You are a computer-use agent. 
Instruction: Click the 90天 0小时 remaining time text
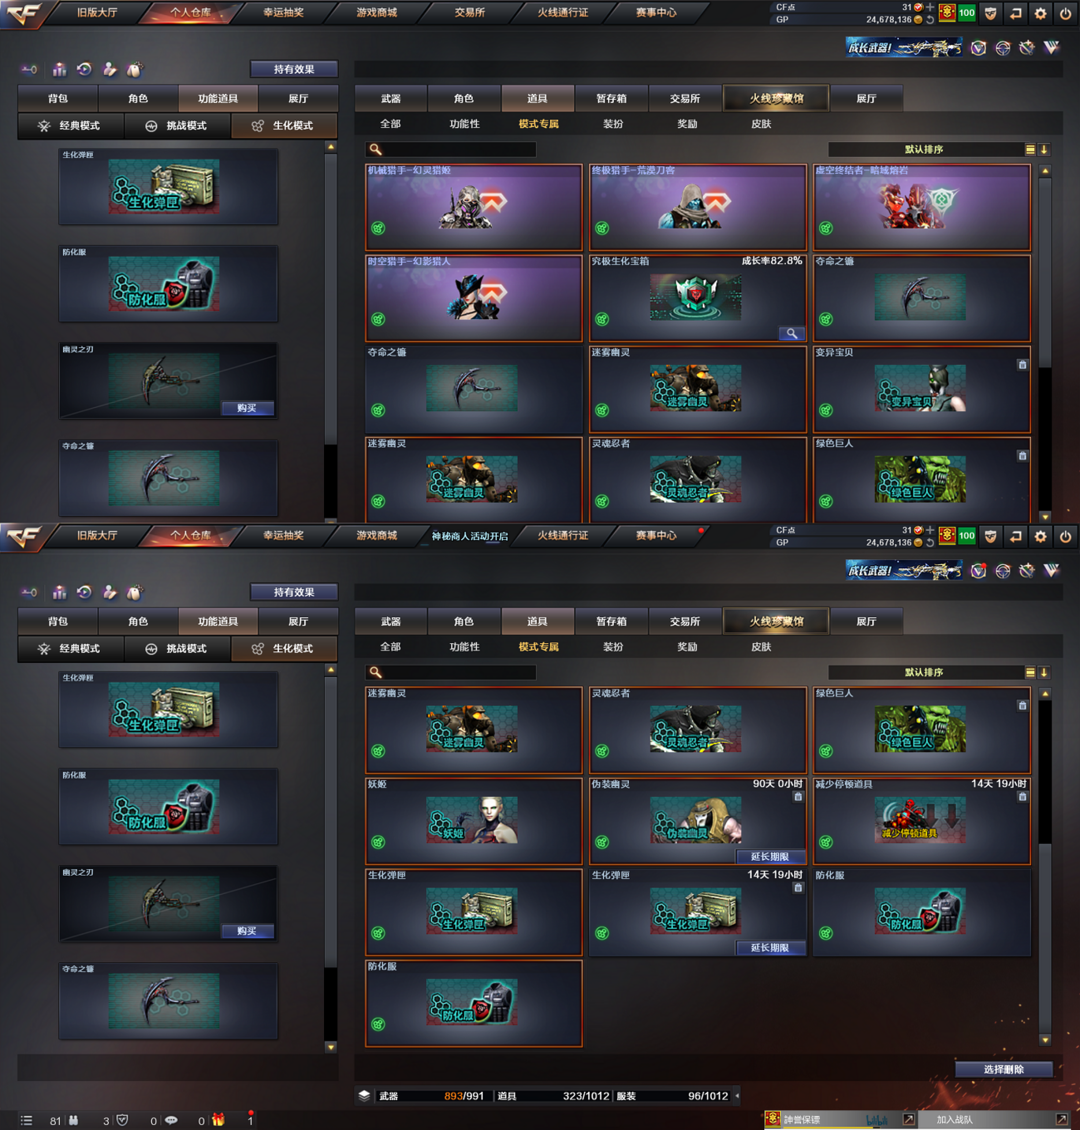777,783
